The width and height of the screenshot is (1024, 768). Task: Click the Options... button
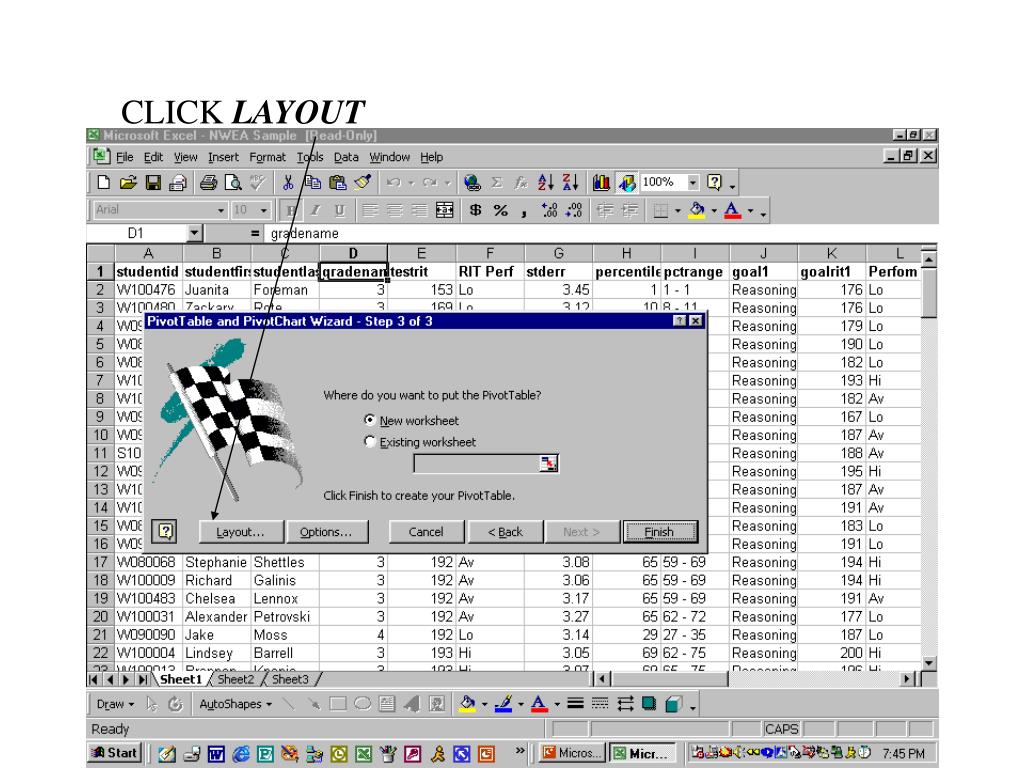327,532
